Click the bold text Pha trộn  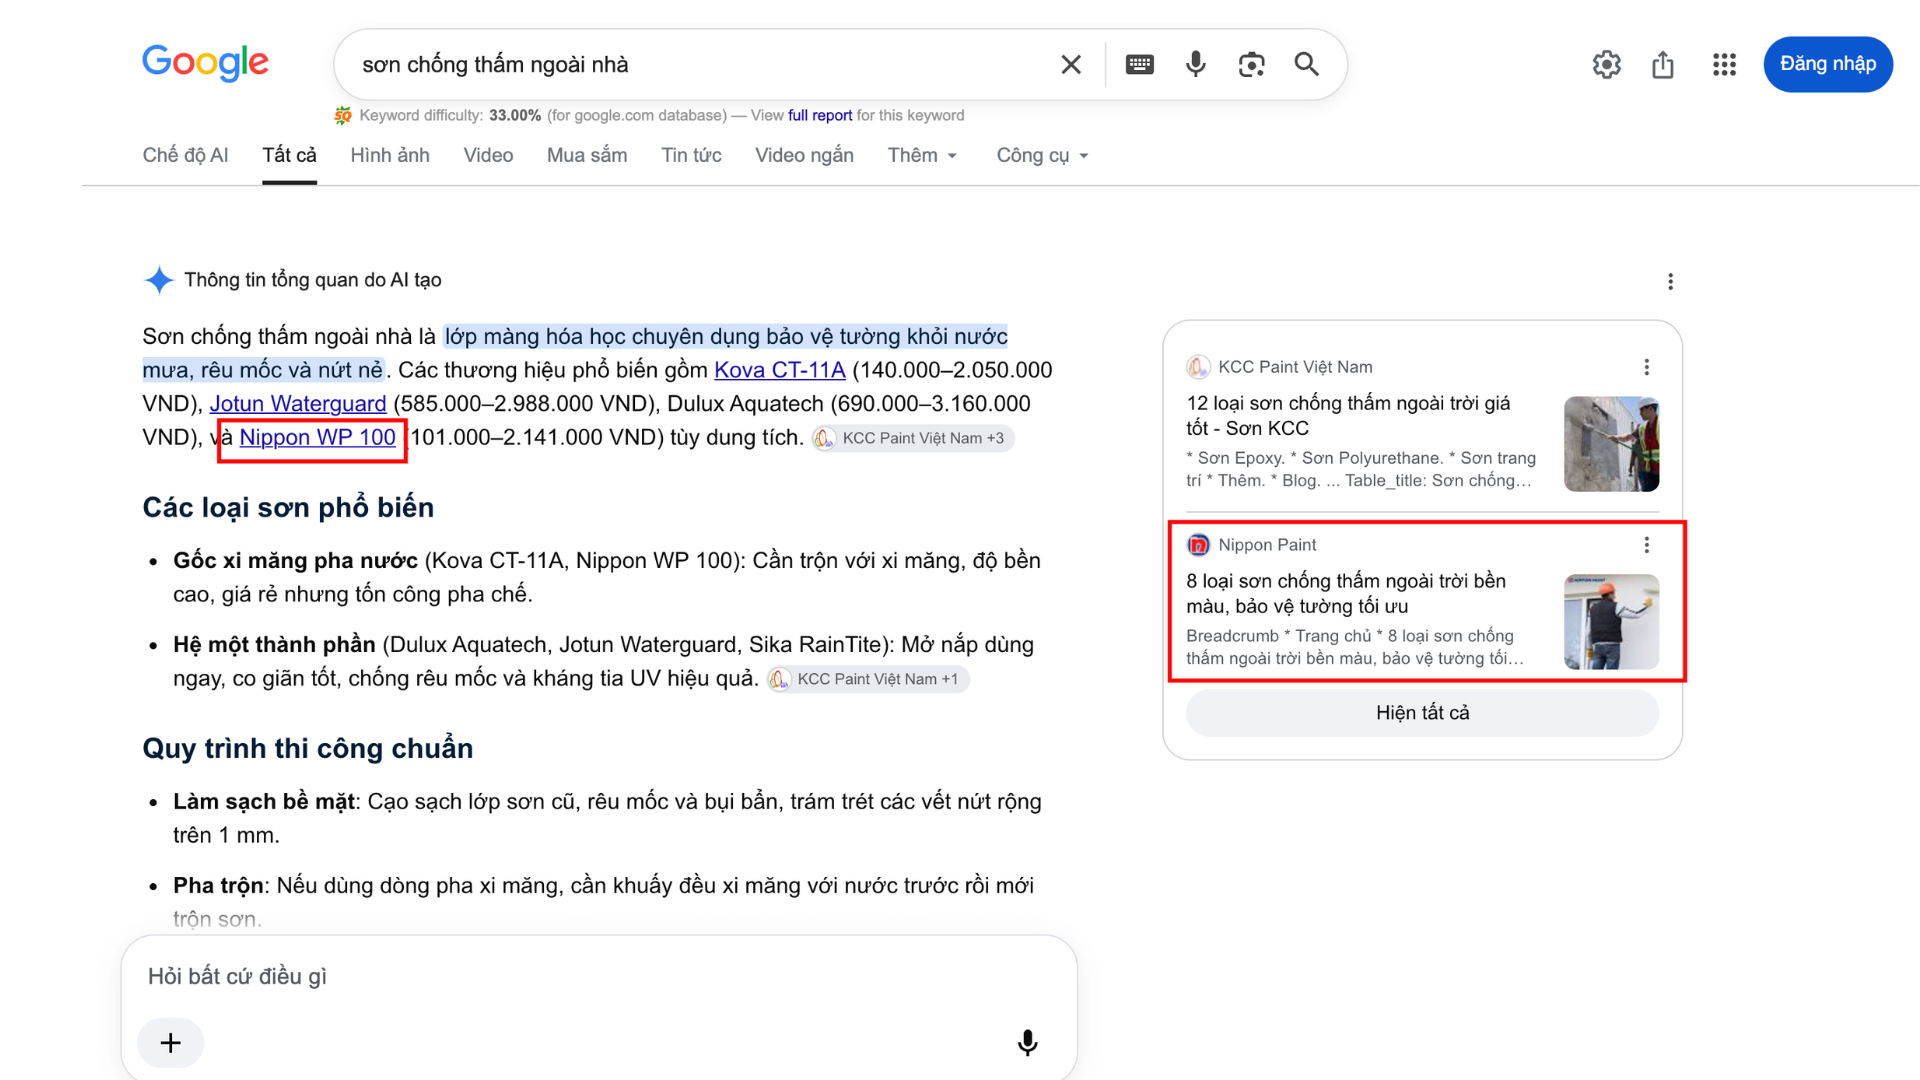(x=218, y=886)
